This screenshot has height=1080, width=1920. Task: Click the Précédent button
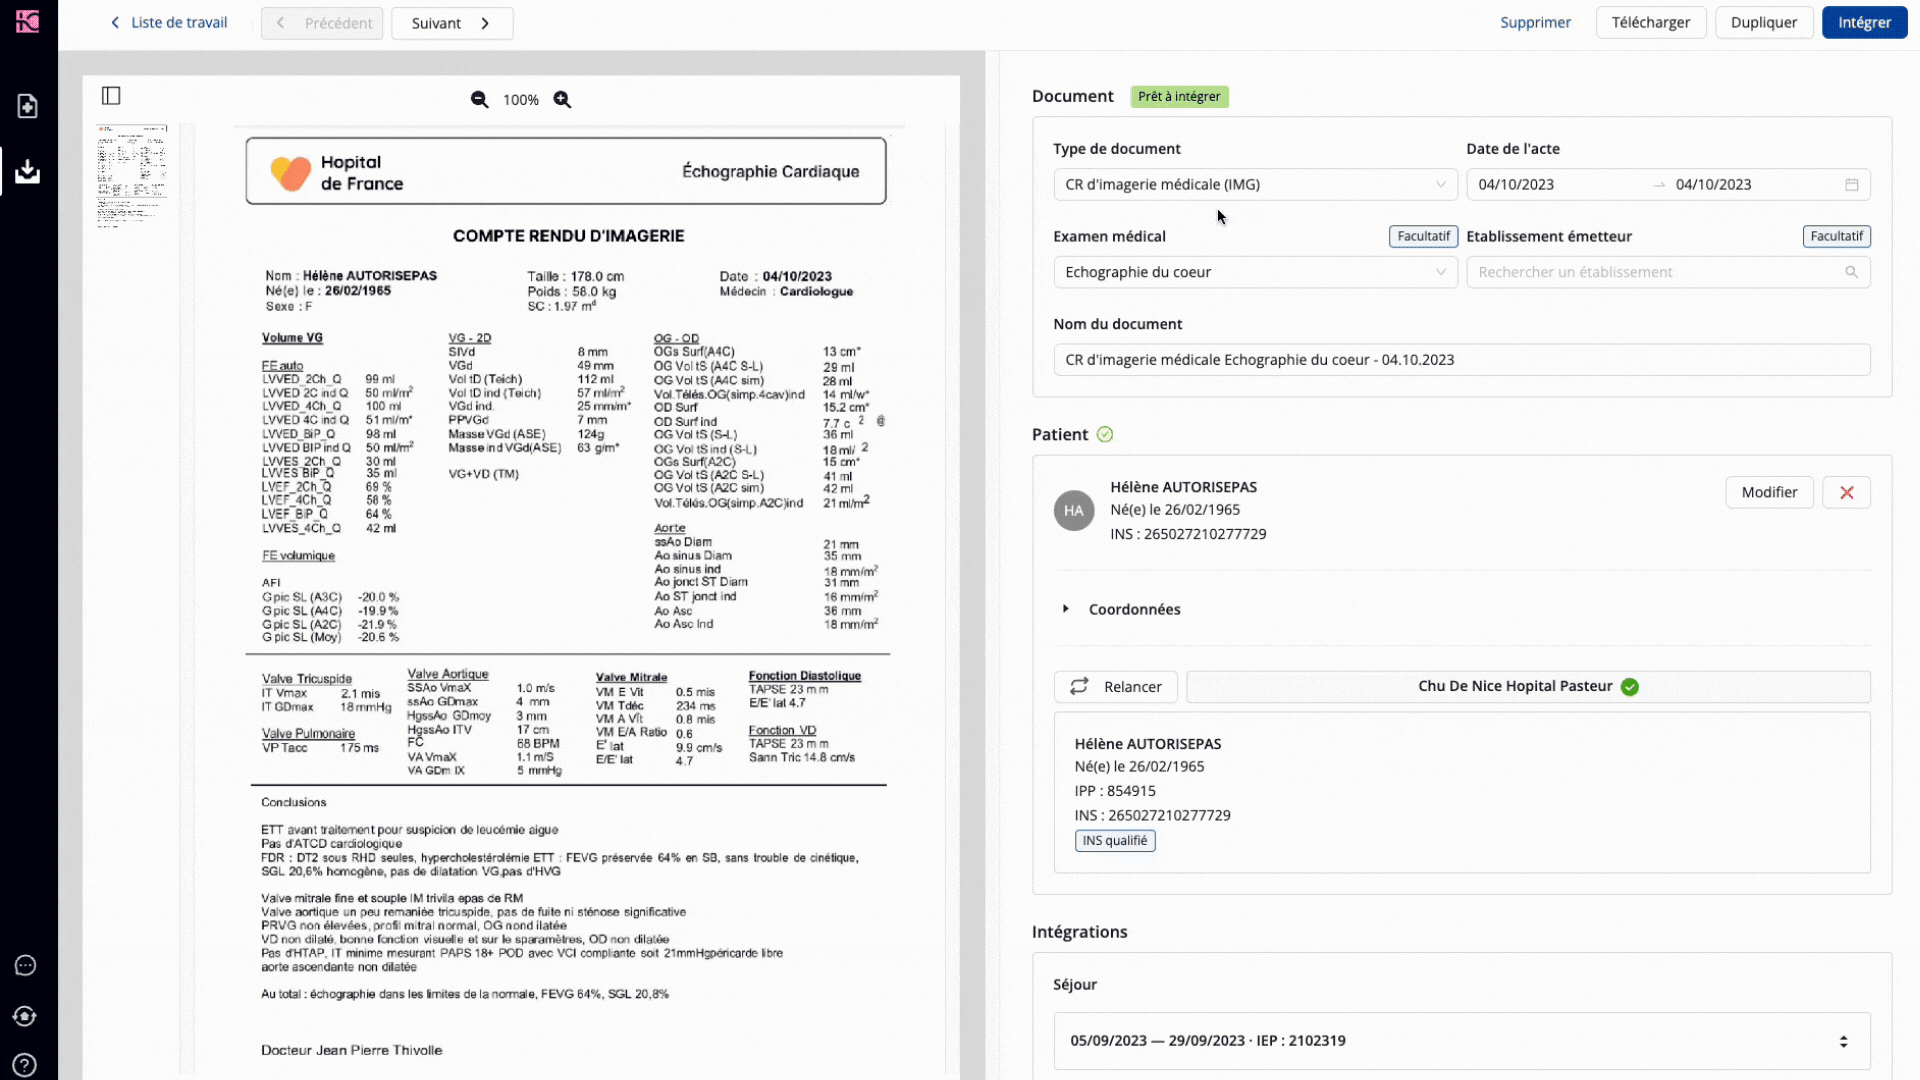click(x=322, y=23)
